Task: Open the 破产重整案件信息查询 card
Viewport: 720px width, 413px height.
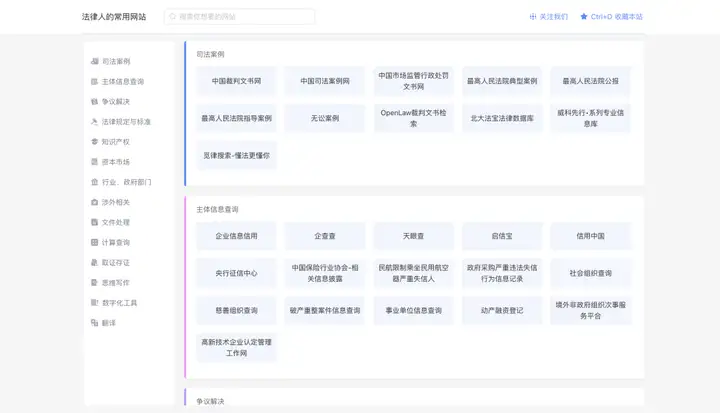Action: pos(325,311)
